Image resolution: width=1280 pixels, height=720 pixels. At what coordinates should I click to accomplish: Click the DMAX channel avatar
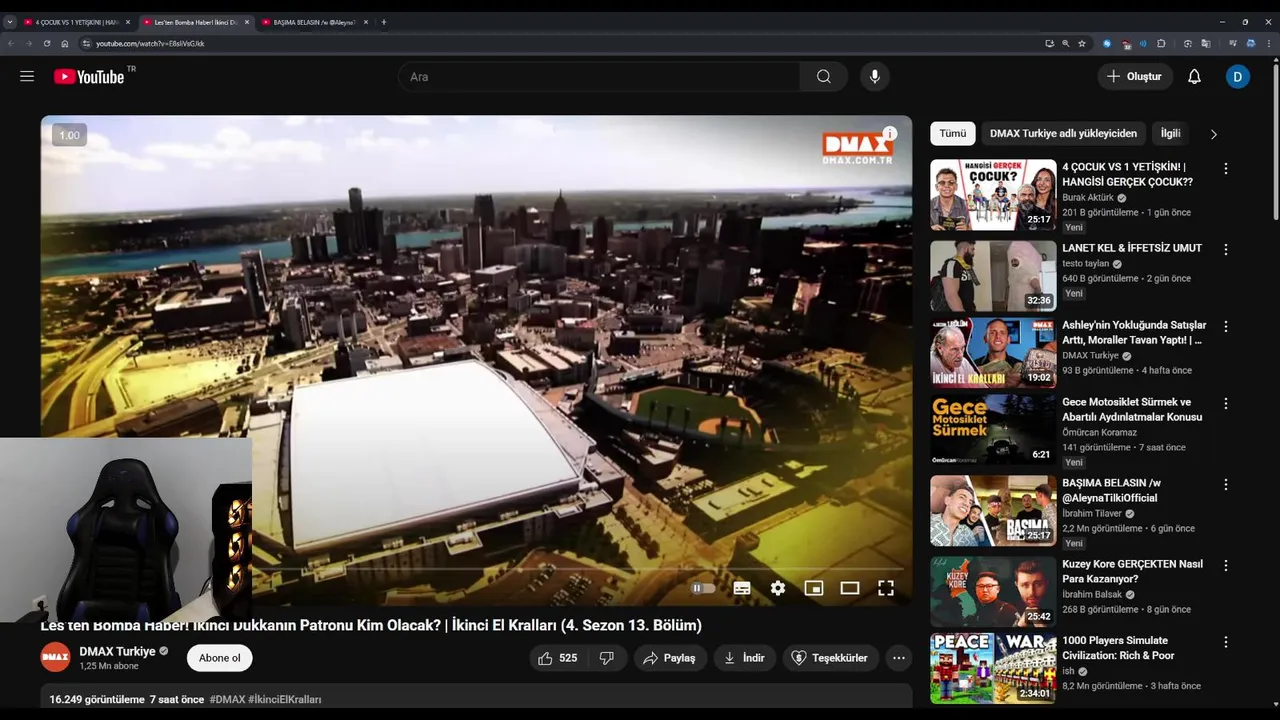[56, 657]
